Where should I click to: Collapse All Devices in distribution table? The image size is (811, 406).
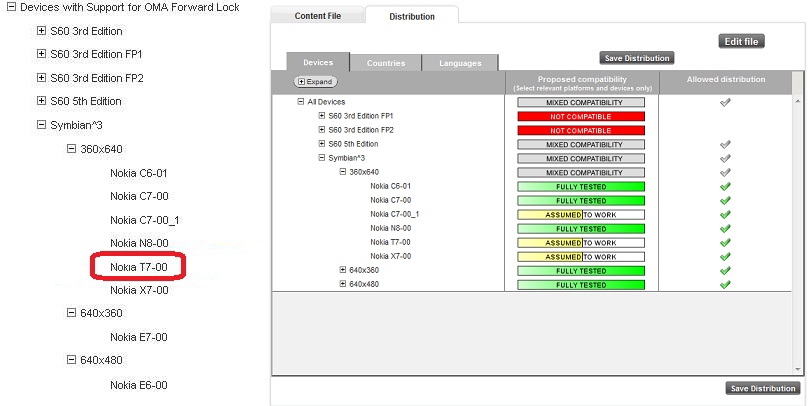[301, 102]
